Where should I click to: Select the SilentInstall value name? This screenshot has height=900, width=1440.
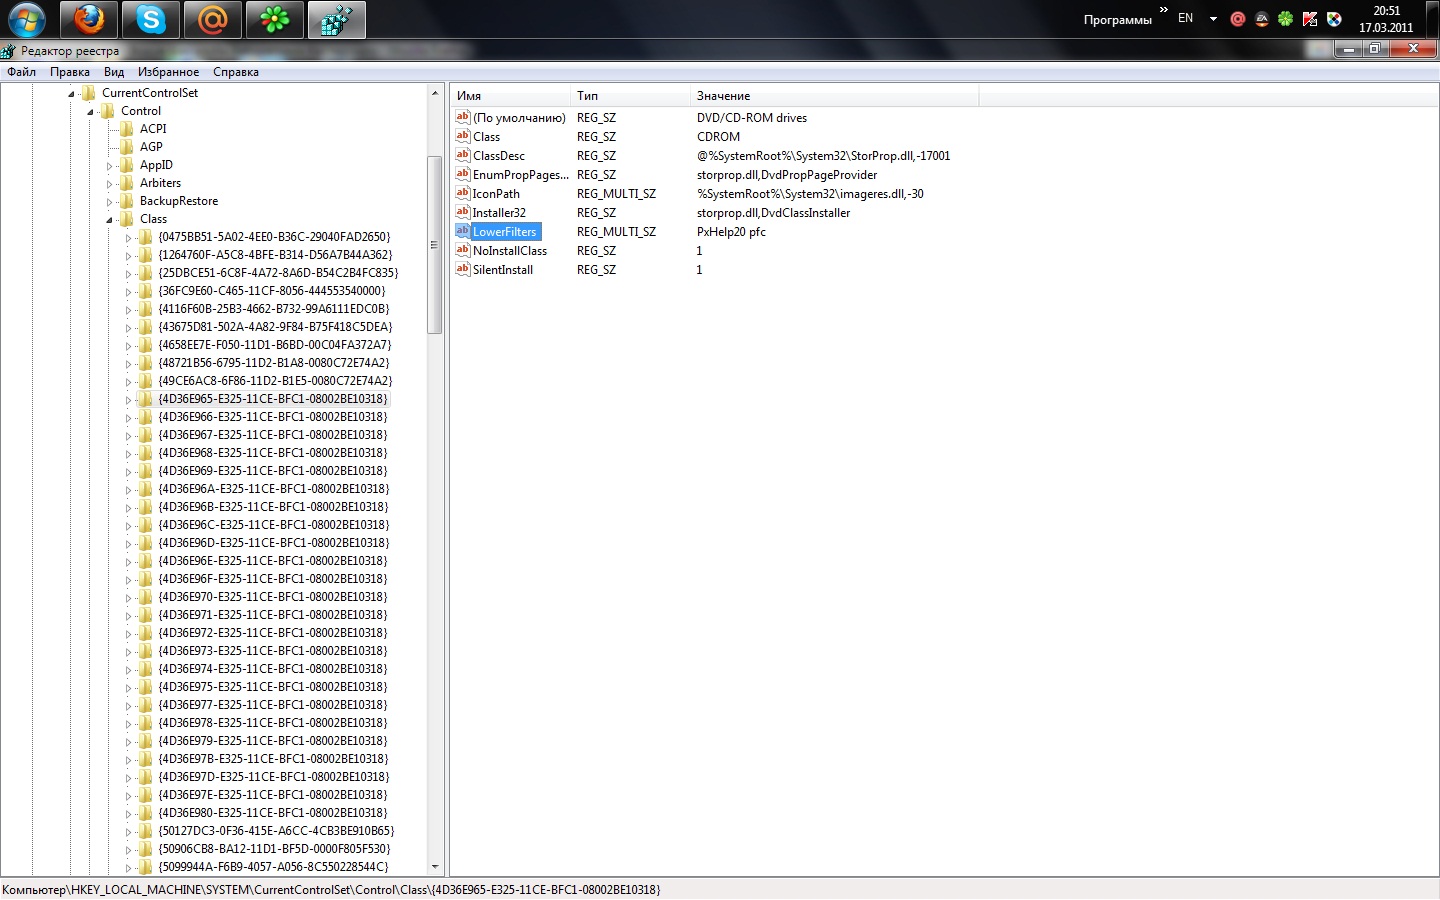coord(503,270)
